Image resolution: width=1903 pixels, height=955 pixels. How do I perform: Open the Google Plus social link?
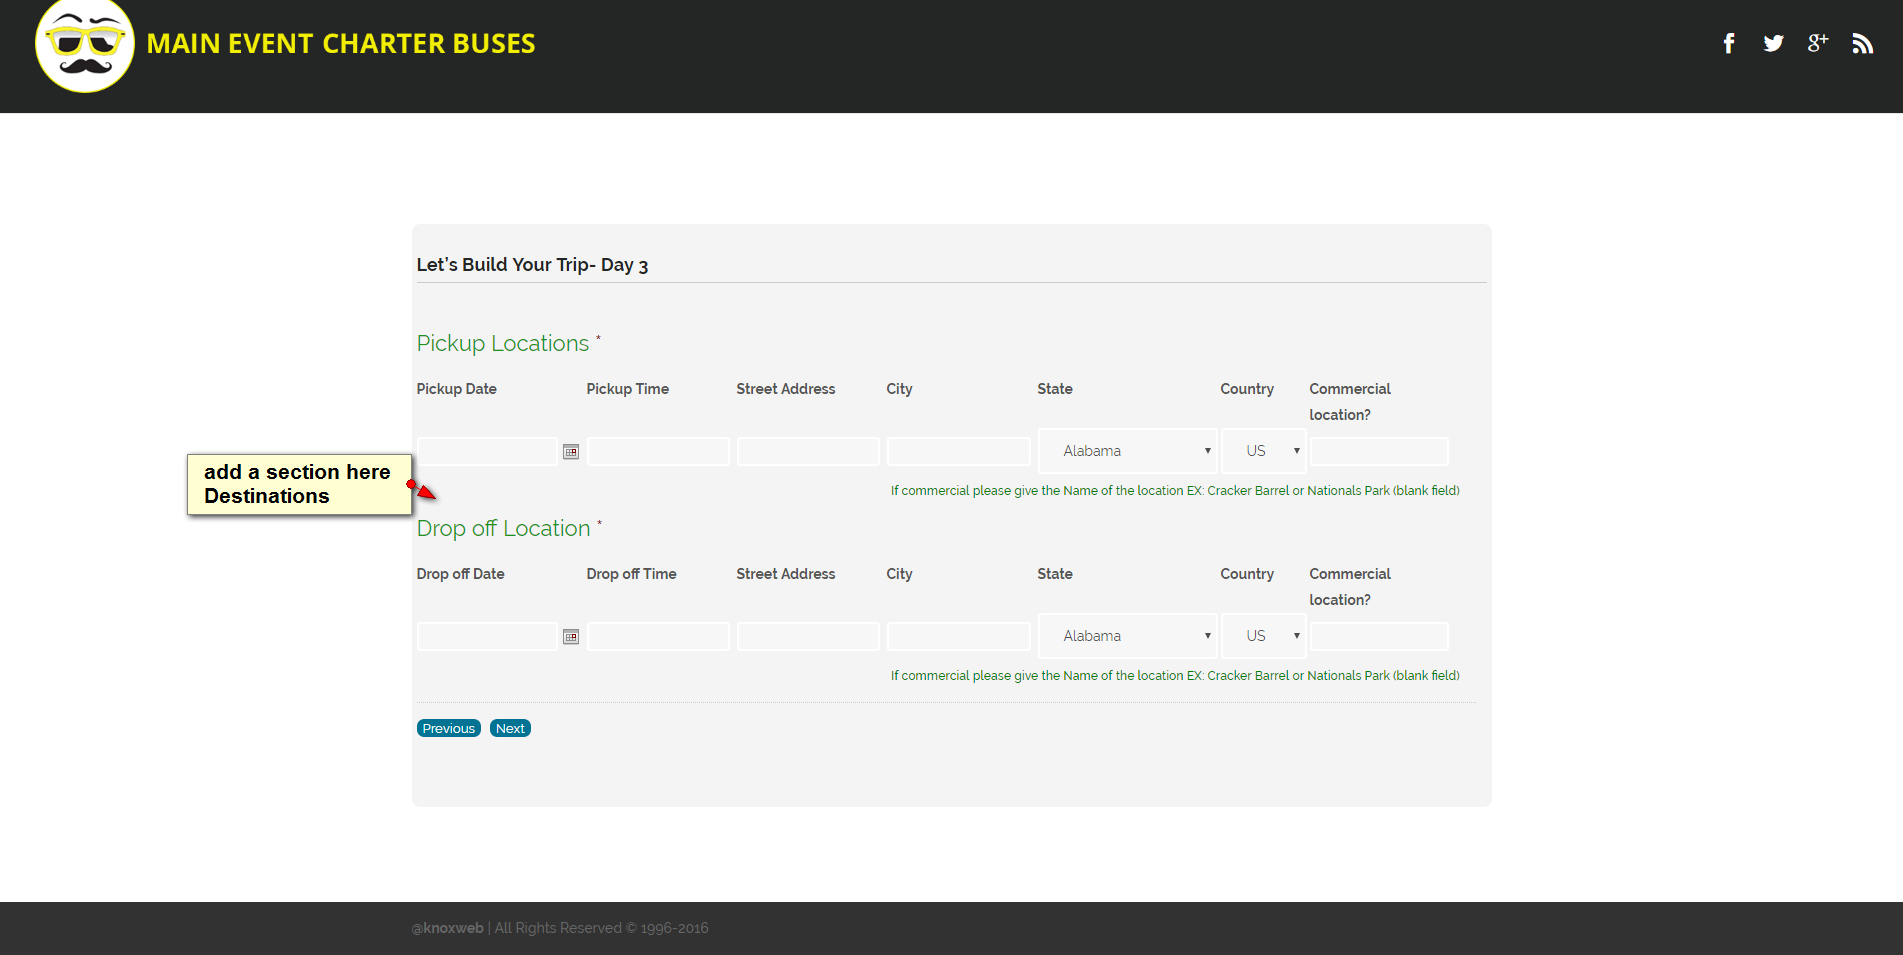[x=1817, y=43]
